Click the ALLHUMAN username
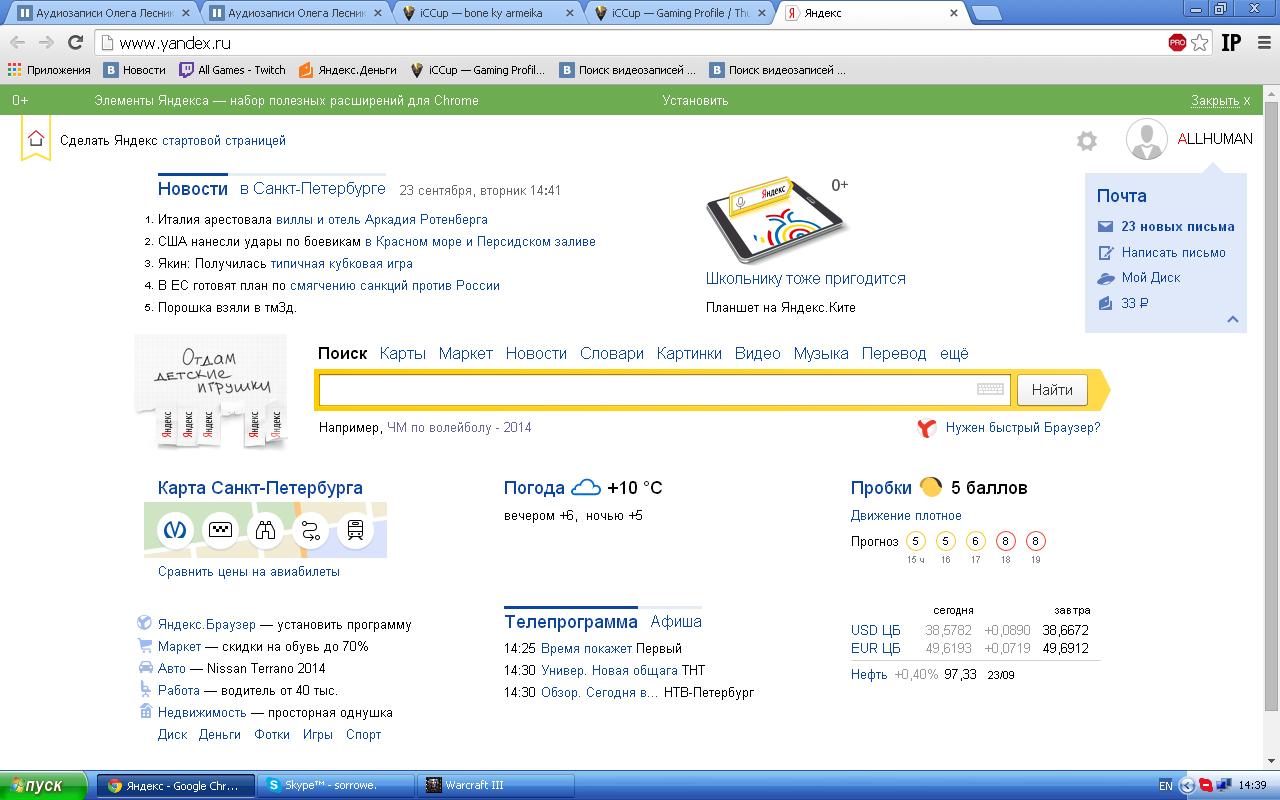Image resolution: width=1280 pixels, height=800 pixels. [x=1215, y=139]
